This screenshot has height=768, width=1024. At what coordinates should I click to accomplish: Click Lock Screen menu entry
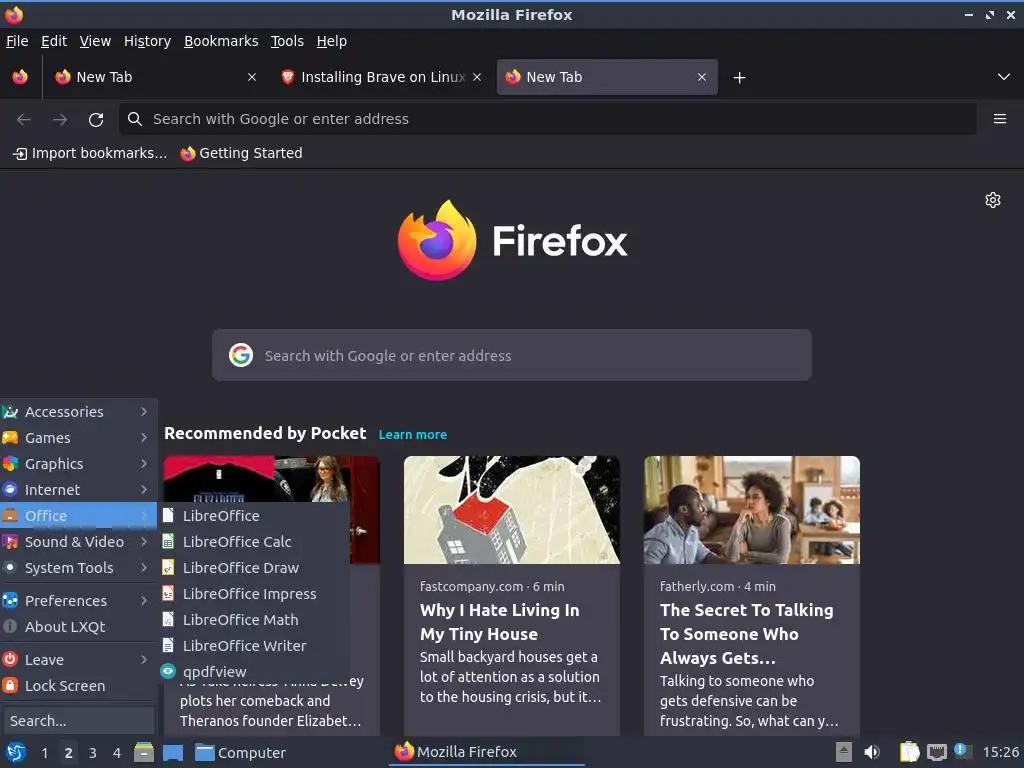click(78, 686)
